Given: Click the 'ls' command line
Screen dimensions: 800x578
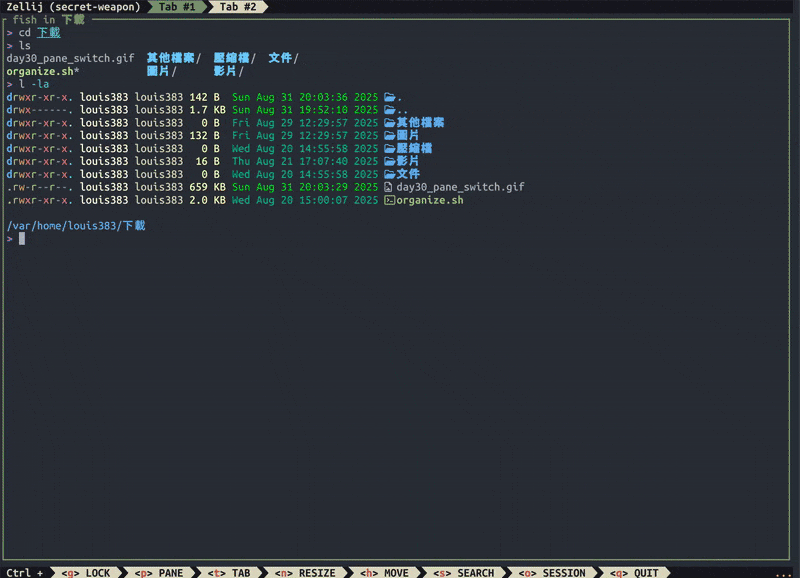Looking at the screenshot, I should 24,45.
